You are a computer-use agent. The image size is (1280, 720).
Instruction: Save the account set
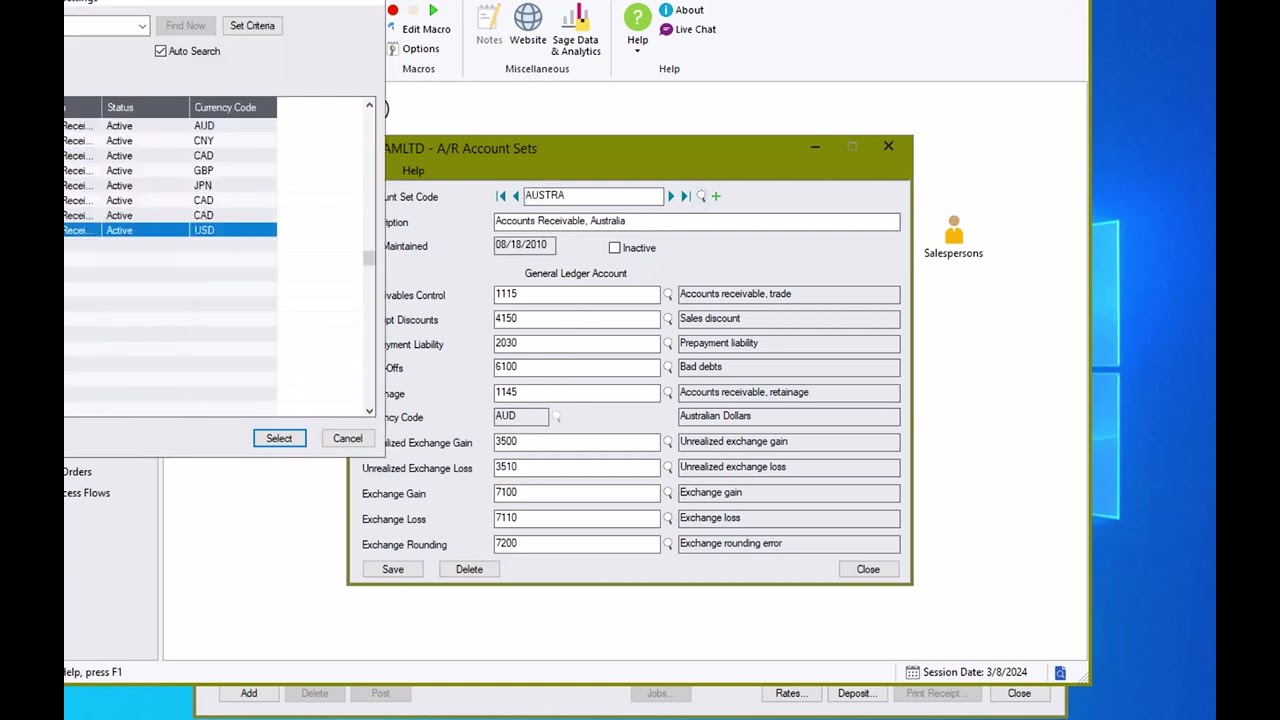coord(393,570)
